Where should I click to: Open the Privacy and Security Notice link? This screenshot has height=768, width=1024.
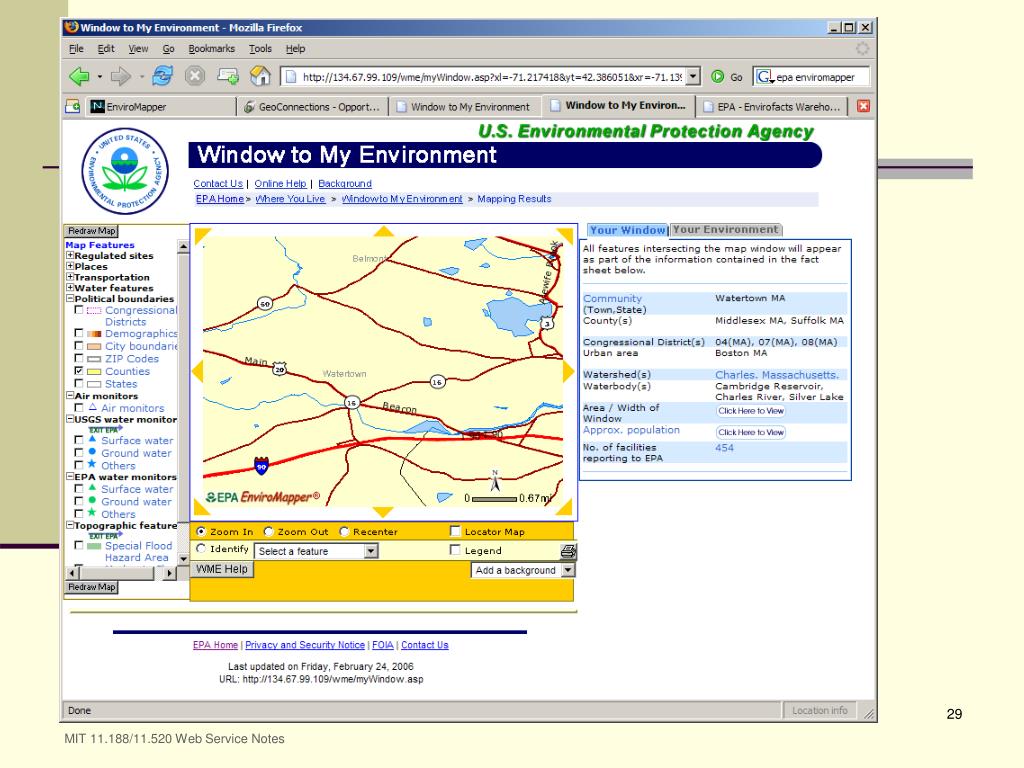[305, 645]
